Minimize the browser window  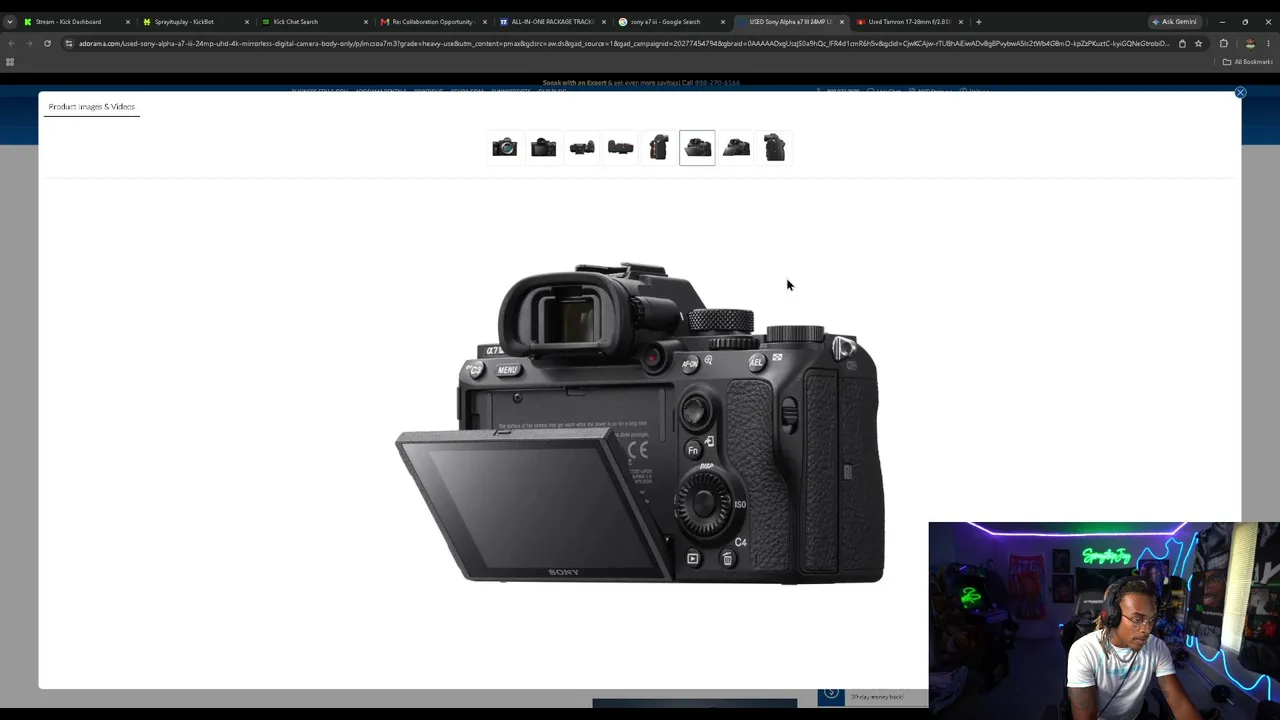[1222, 22]
